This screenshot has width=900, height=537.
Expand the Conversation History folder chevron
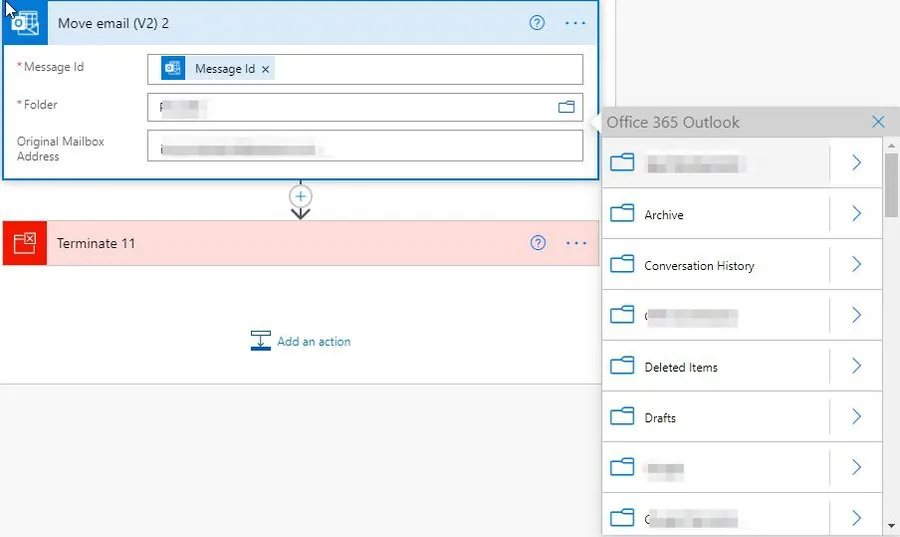point(856,265)
